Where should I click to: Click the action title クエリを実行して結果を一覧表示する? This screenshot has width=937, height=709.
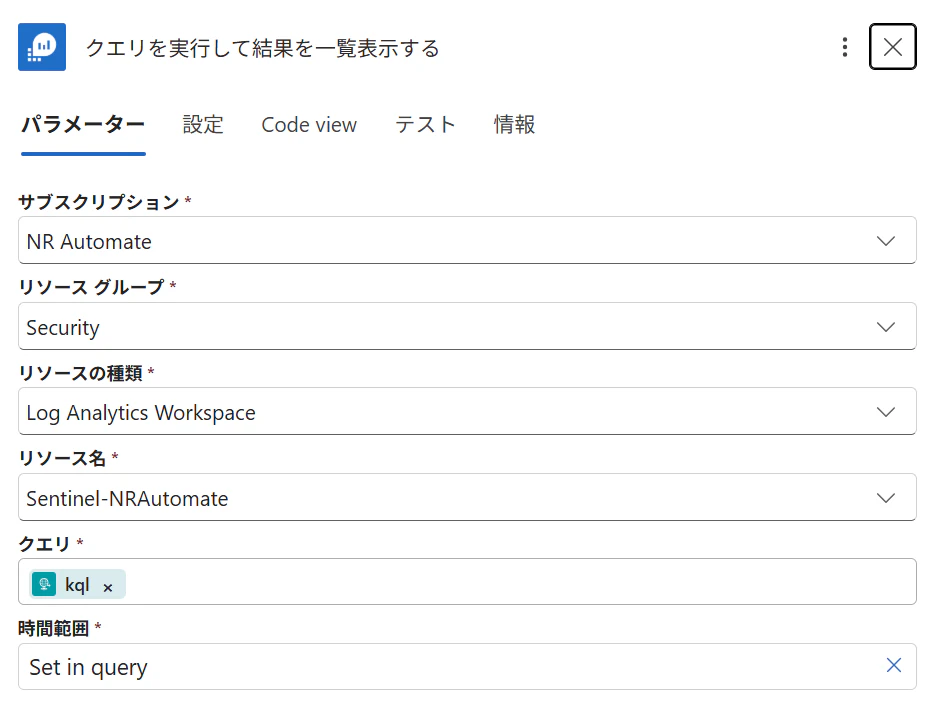coord(262,48)
